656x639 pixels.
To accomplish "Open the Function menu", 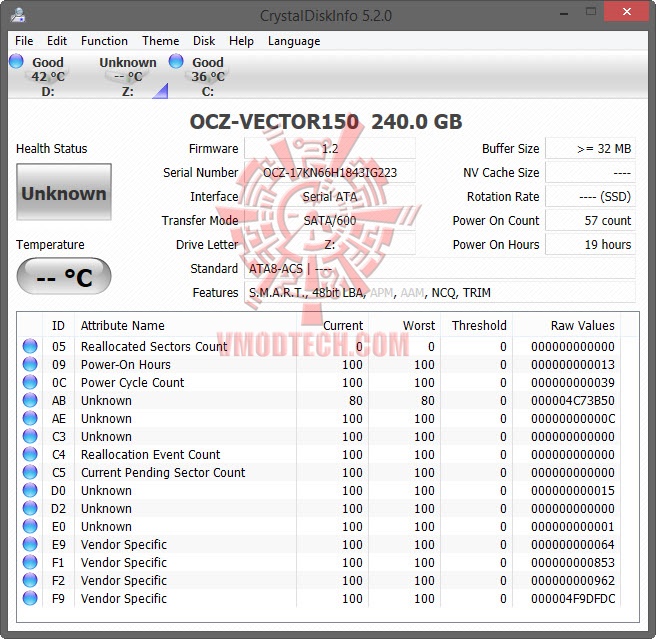I will coord(104,41).
